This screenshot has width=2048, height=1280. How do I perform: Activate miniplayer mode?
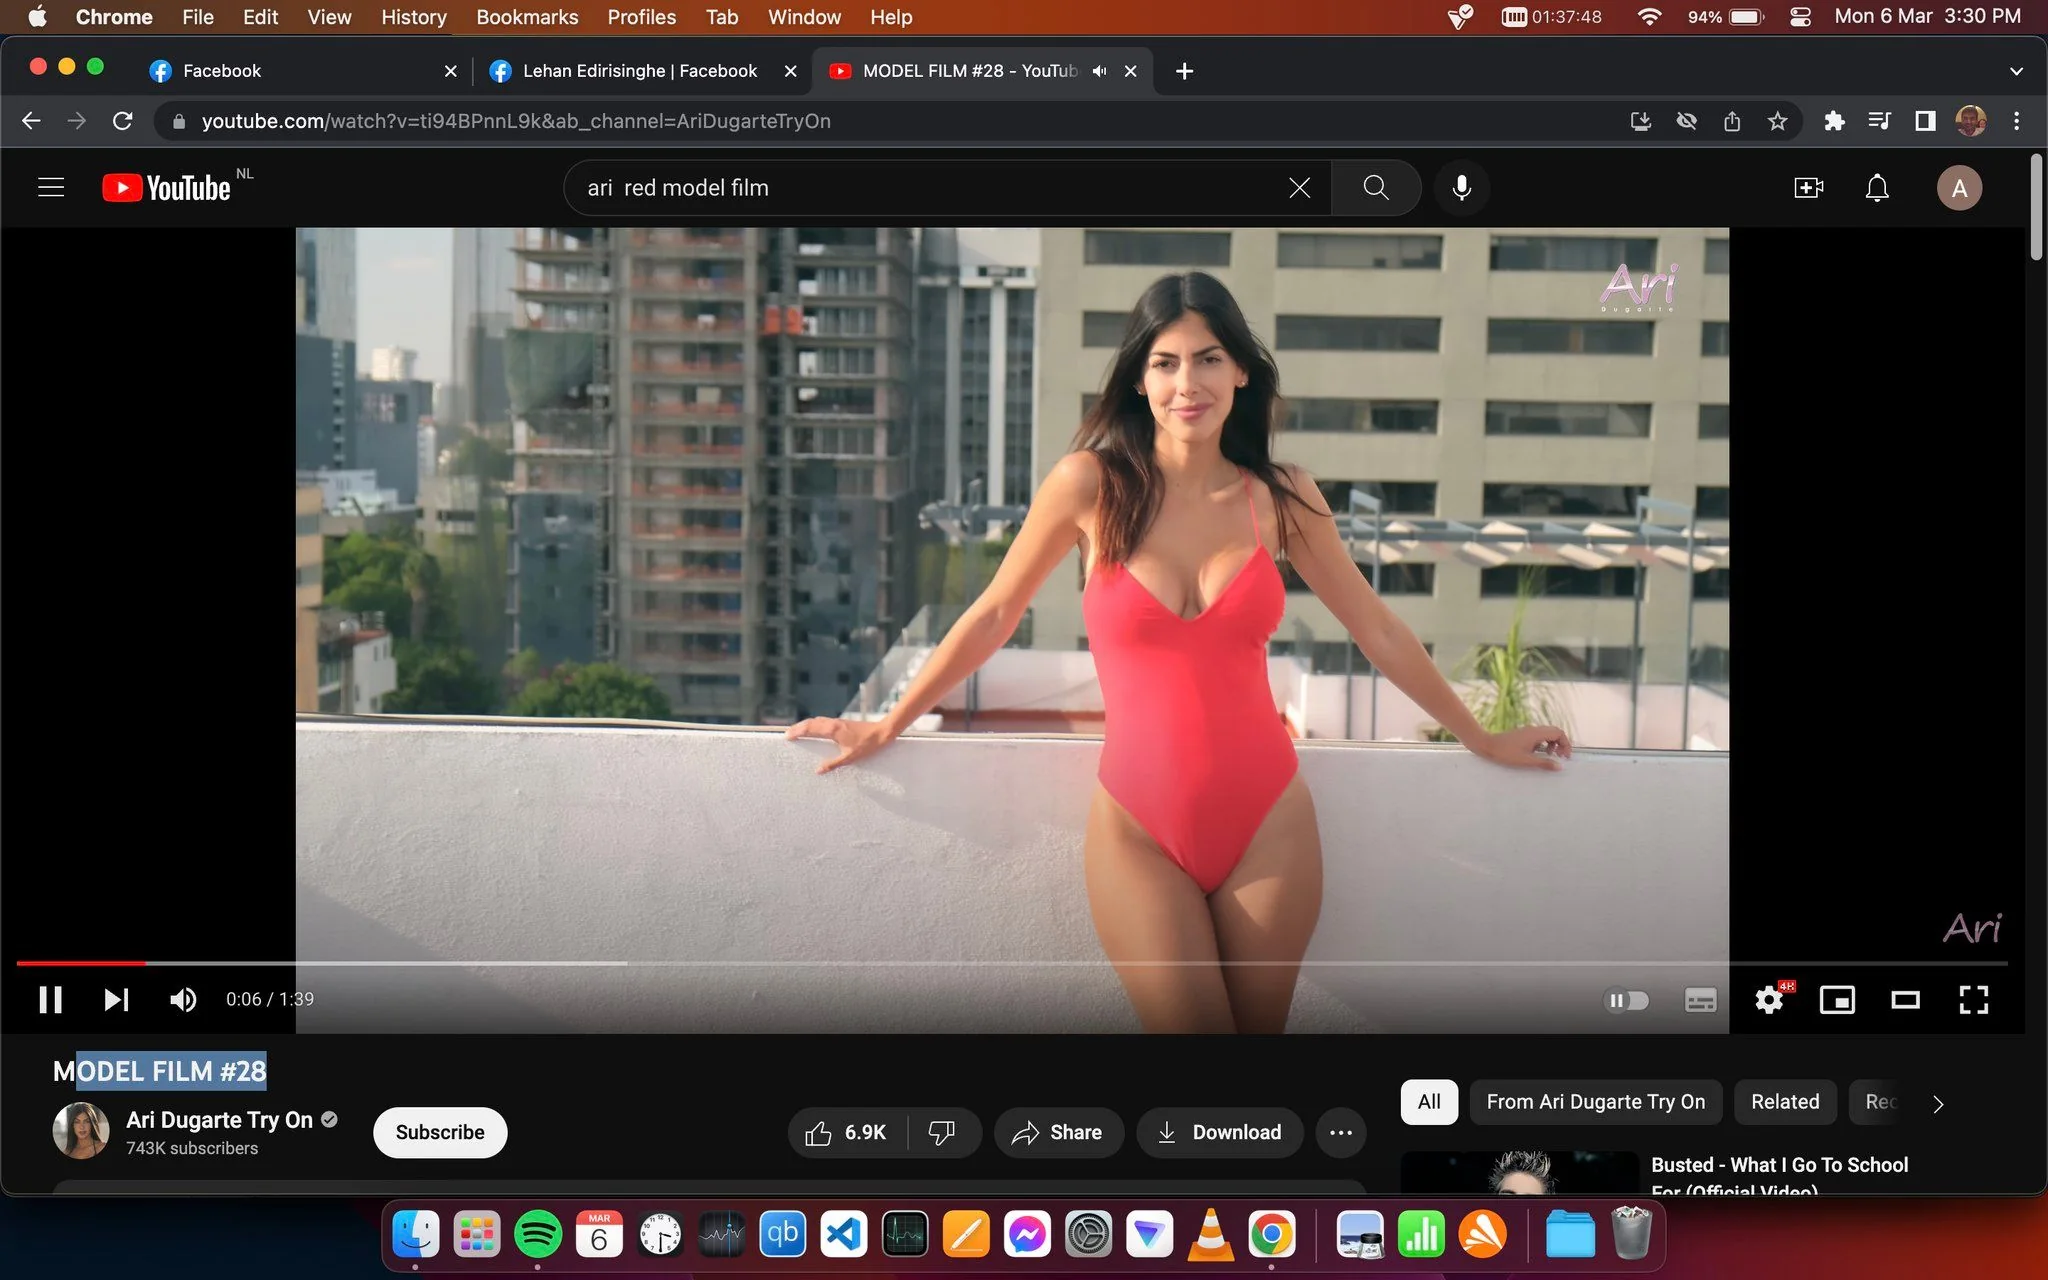1837,999
